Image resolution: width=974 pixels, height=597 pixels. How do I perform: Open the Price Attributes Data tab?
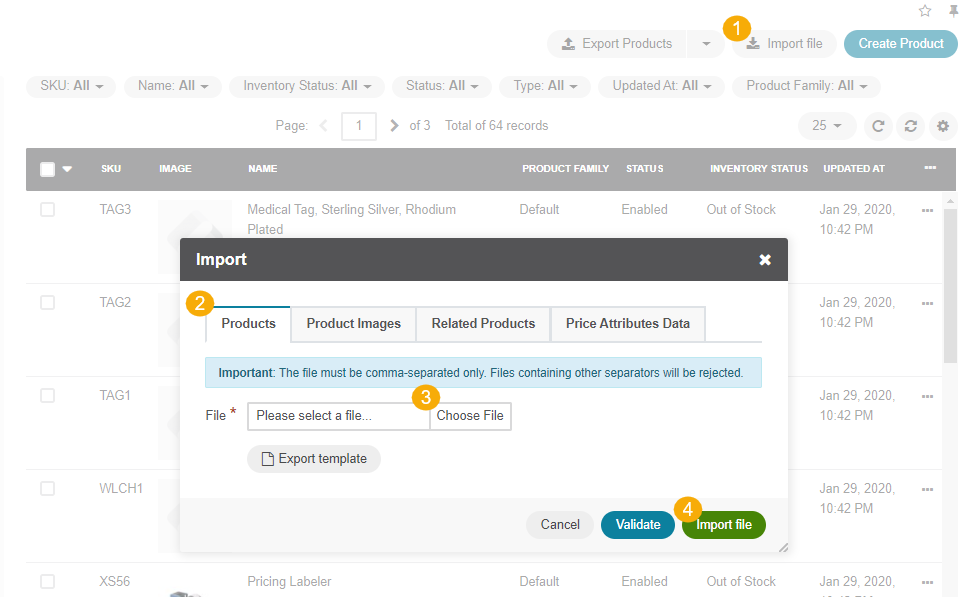pos(627,324)
